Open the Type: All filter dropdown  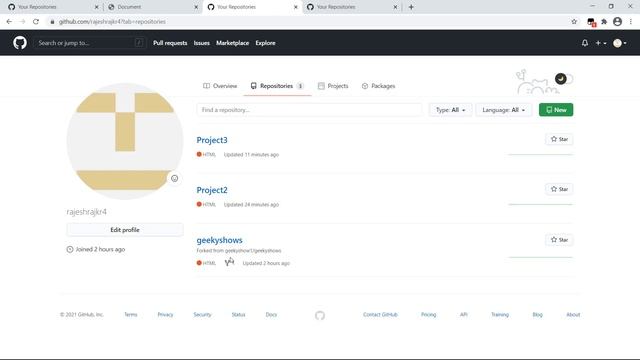pos(450,110)
